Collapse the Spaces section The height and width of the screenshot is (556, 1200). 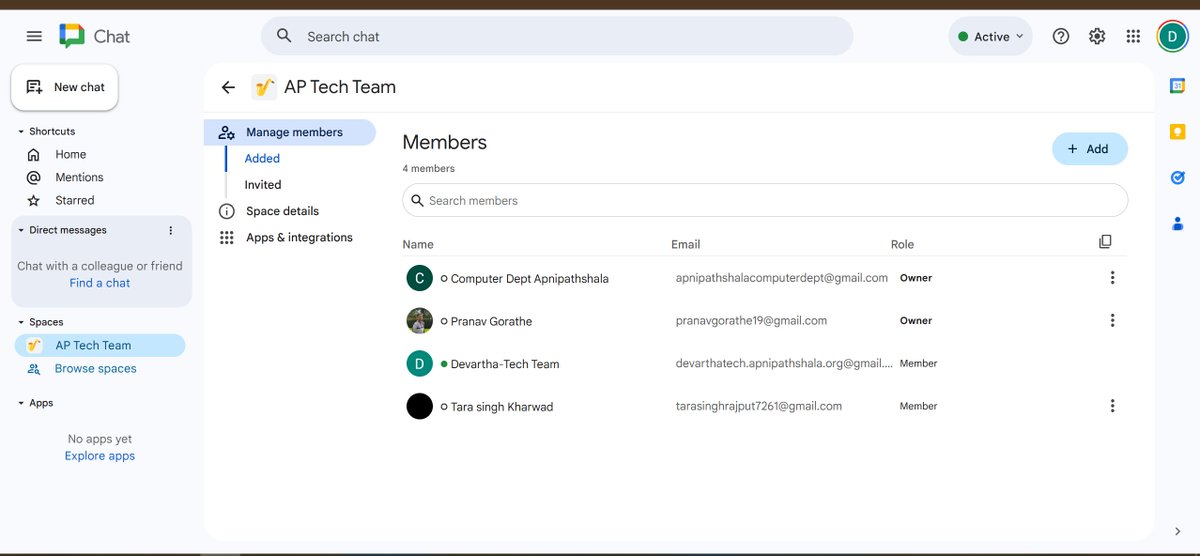point(21,322)
